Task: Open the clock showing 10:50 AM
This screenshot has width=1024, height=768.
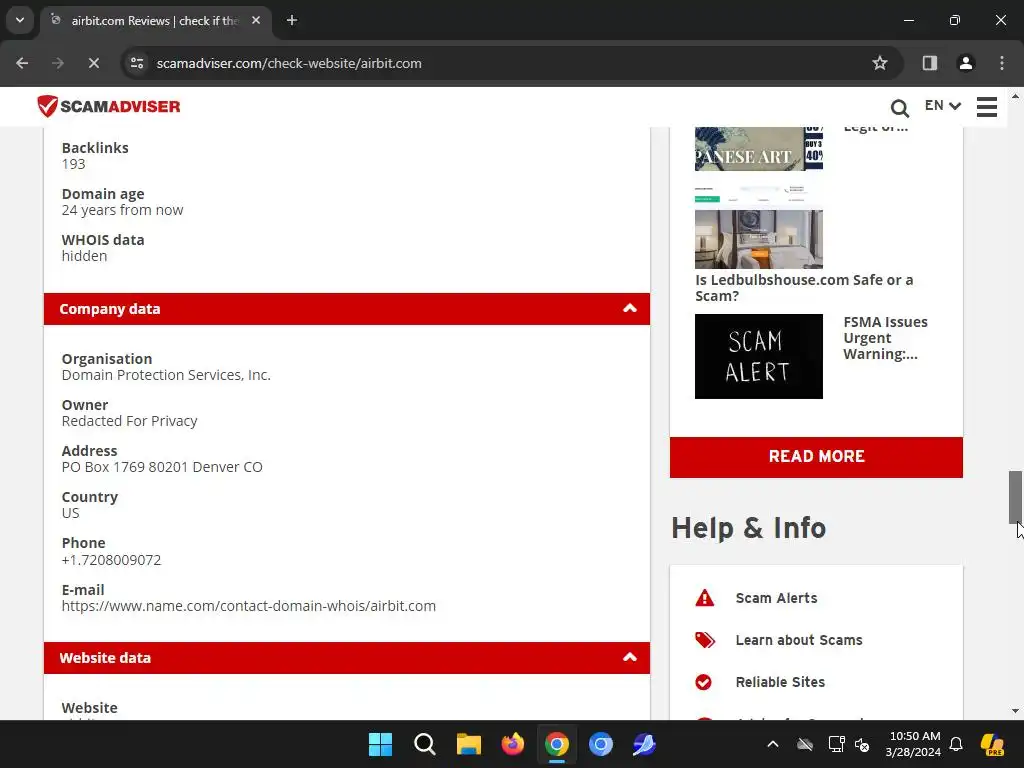Action: (914, 744)
